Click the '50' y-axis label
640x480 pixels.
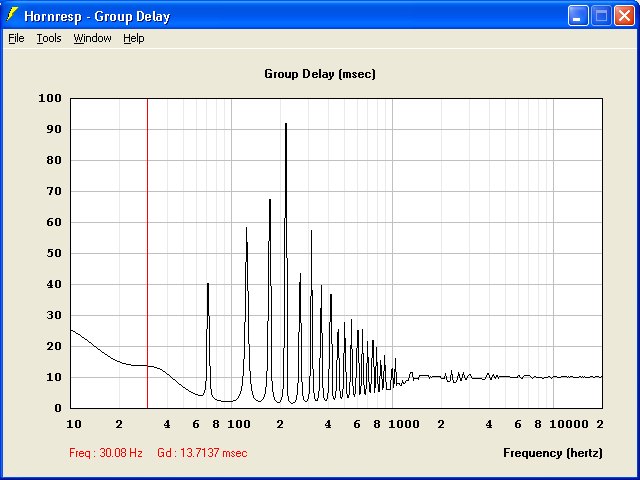[53, 253]
